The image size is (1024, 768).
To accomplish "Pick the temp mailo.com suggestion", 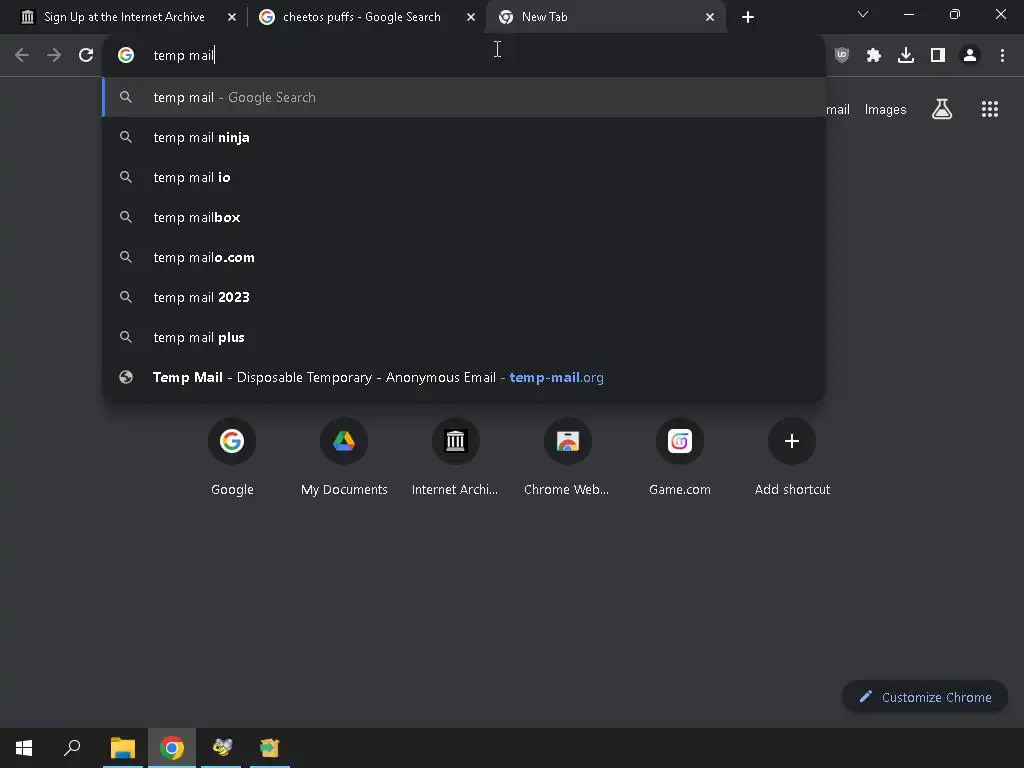I will [x=464, y=257].
